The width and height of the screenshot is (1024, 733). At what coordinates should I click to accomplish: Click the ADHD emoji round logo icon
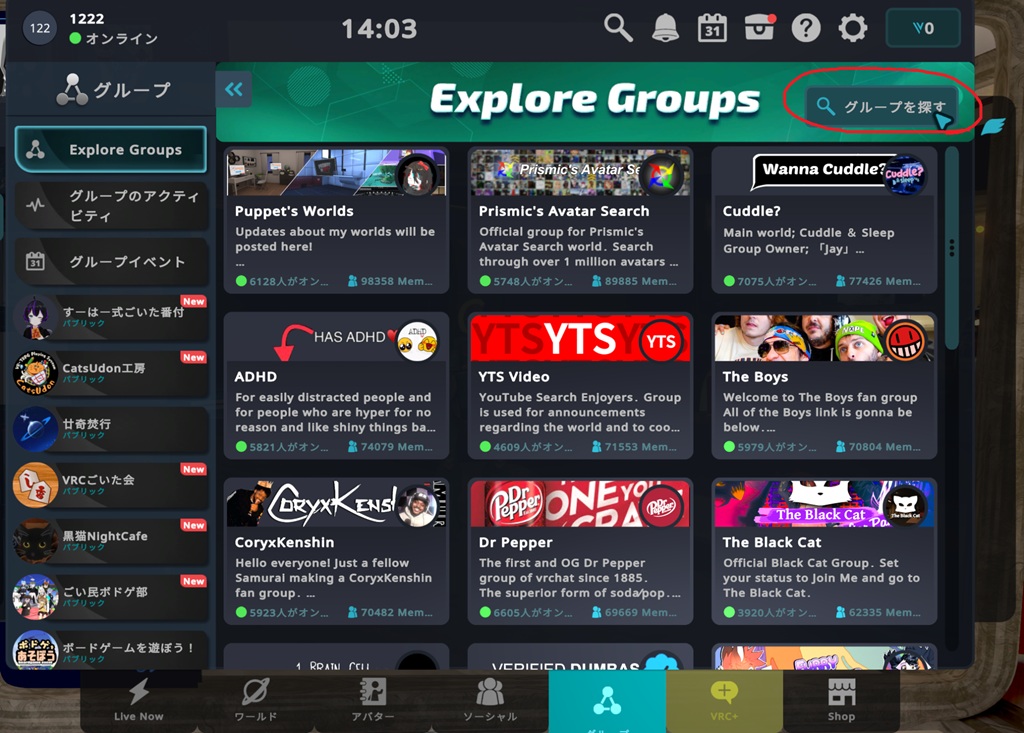click(417, 341)
